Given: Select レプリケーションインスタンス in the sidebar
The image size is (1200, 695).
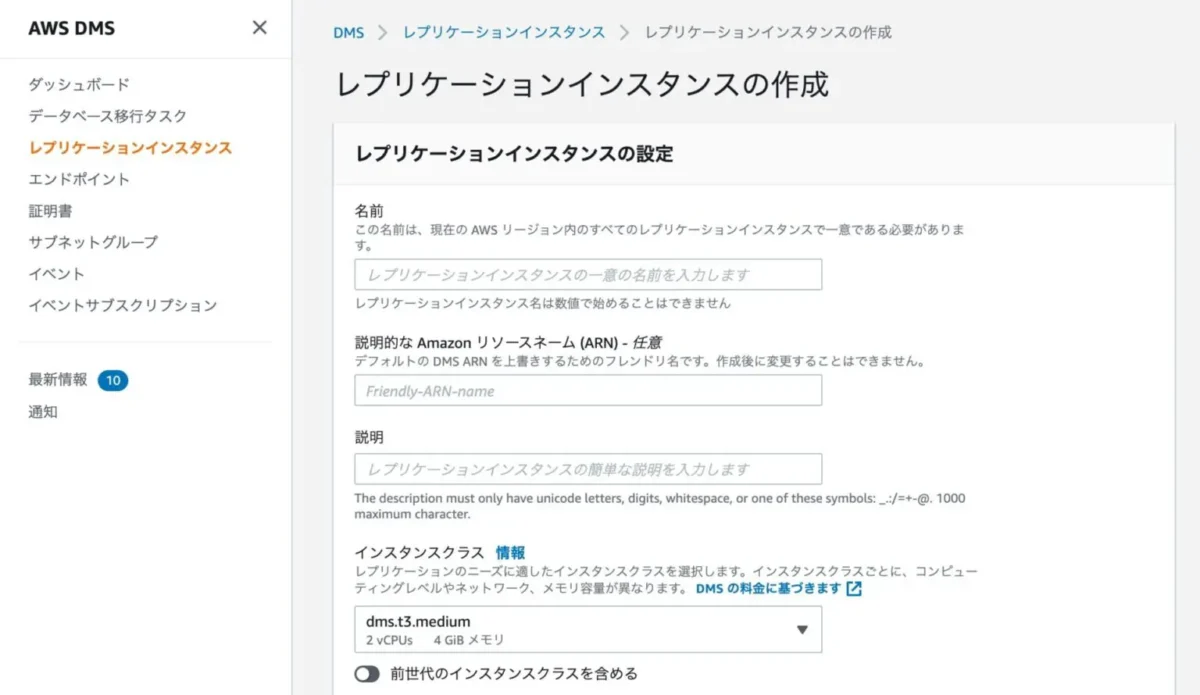Looking at the screenshot, I should pyautogui.click(x=130, y=148).
